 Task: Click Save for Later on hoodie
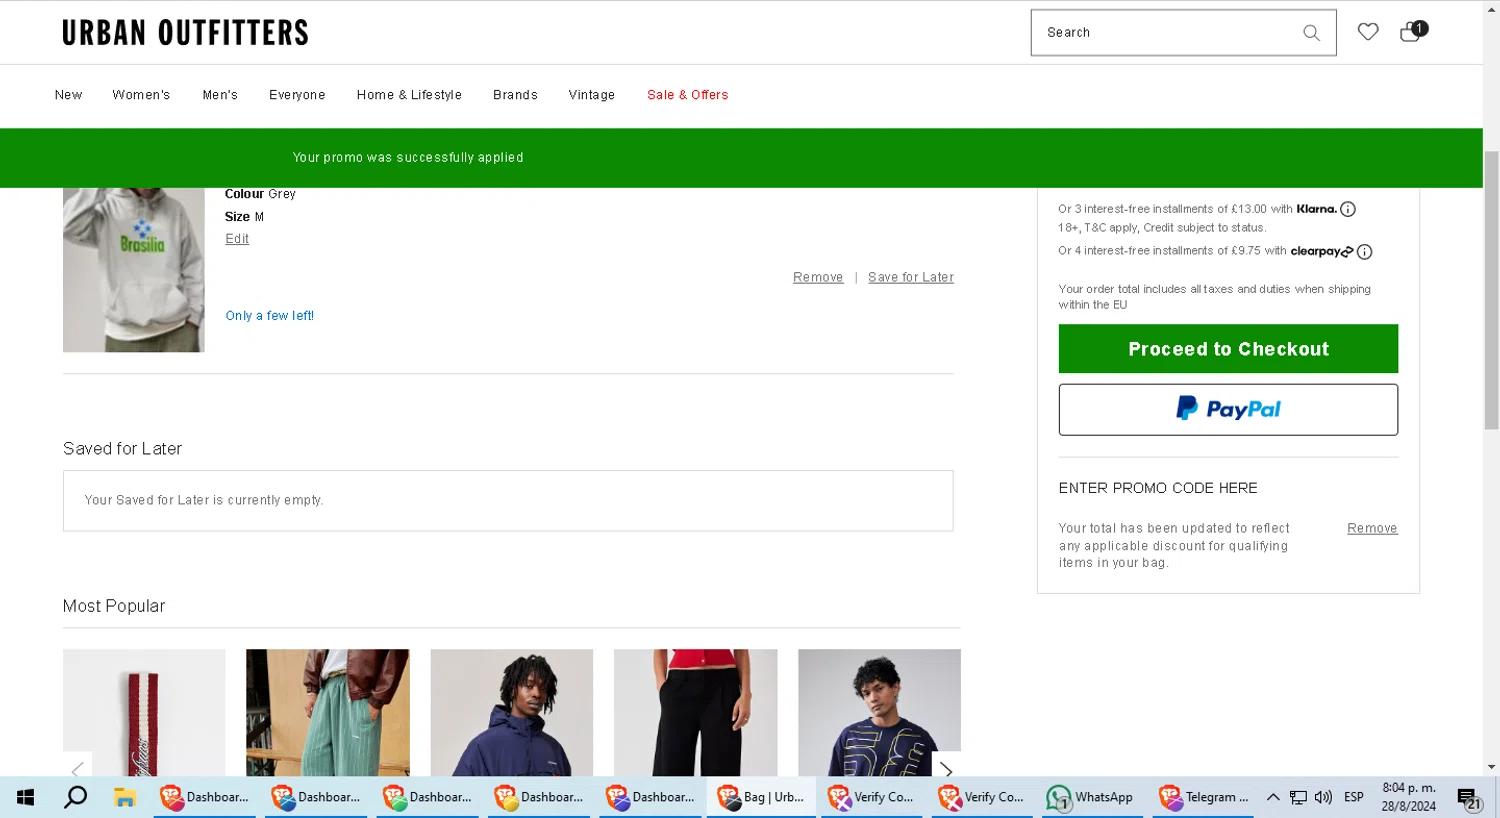click(910, 277)
